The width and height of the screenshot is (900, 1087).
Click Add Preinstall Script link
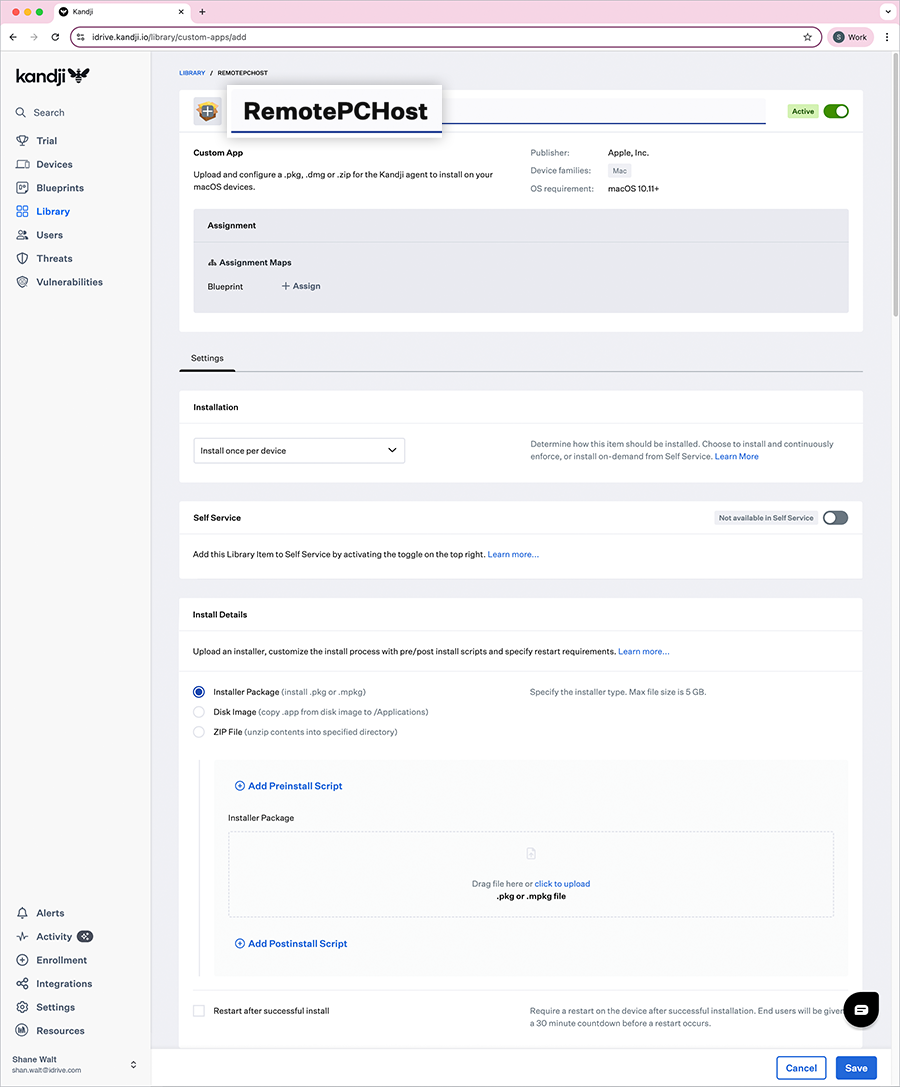(x=288, y=786)
